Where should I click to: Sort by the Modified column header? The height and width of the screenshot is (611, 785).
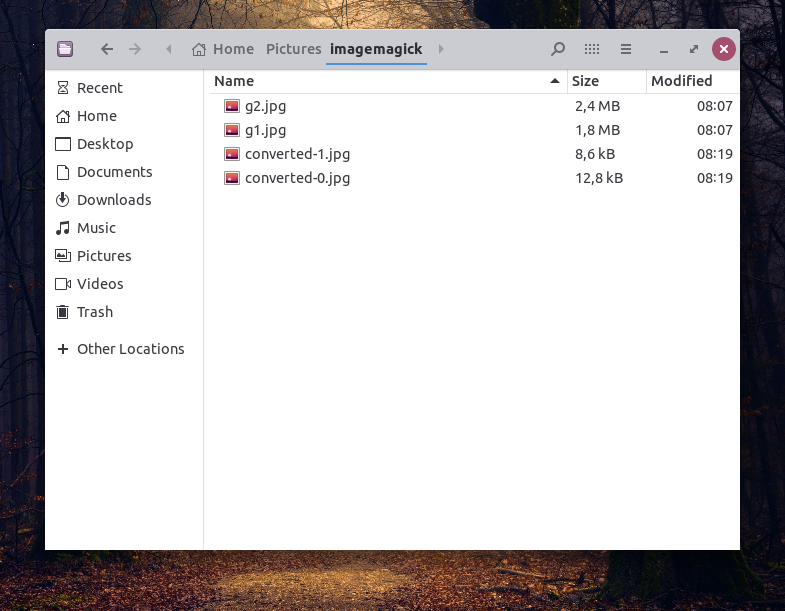pos(693,81)
